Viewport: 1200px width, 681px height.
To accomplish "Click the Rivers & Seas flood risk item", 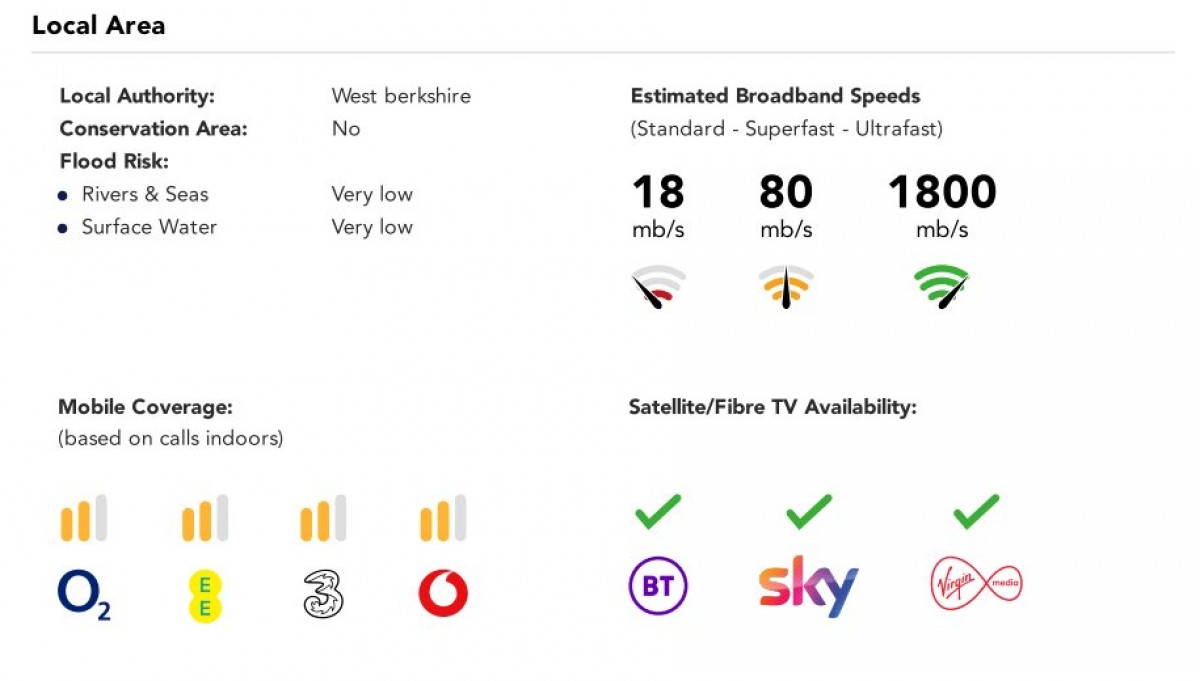I will click(x=145, y=194).
